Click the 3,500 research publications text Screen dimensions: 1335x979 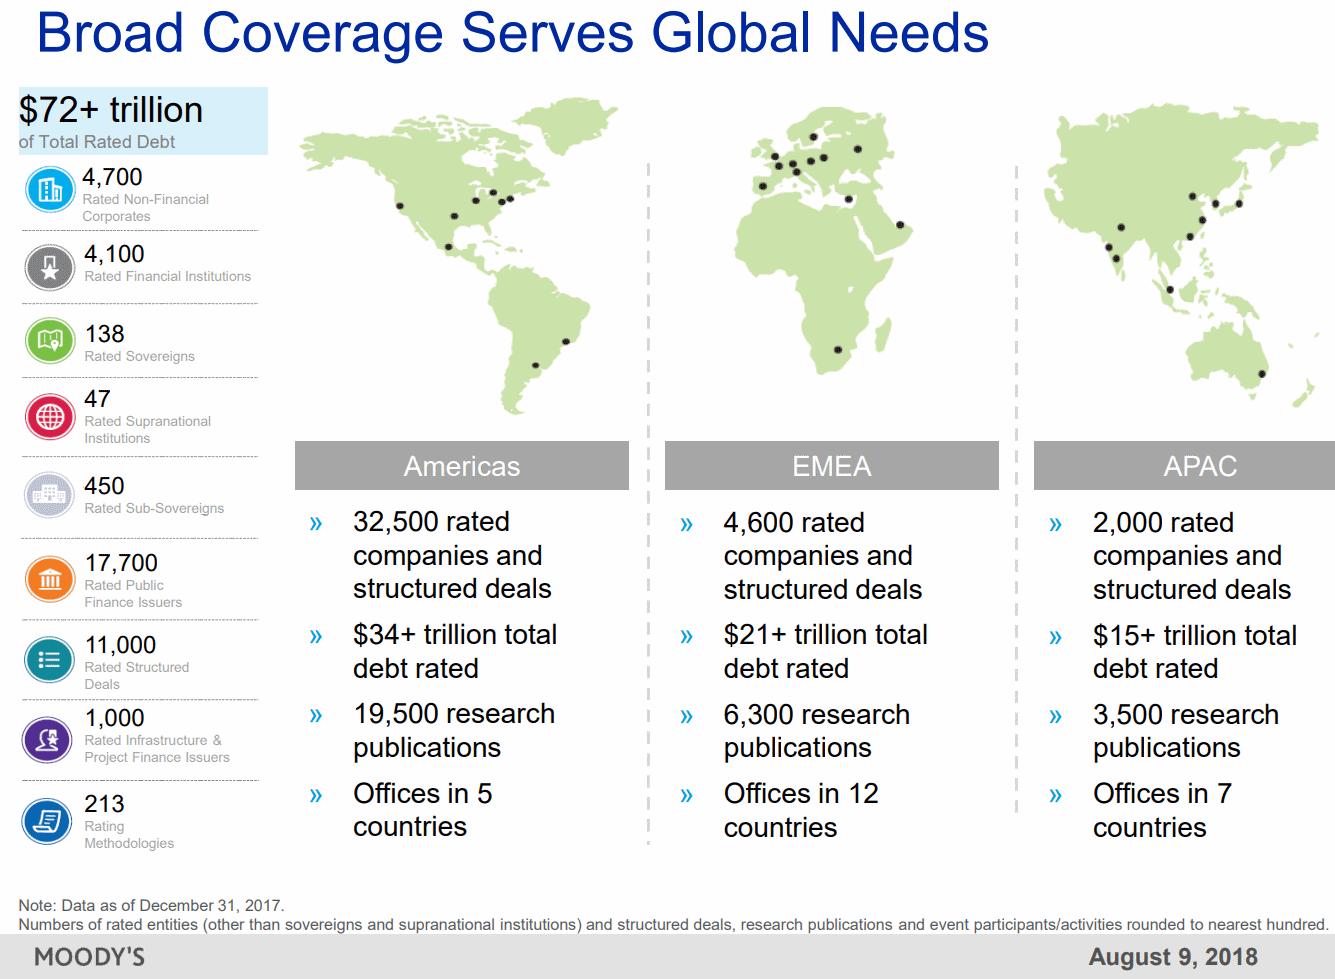pyautogui.click(x=1186, y=731)
